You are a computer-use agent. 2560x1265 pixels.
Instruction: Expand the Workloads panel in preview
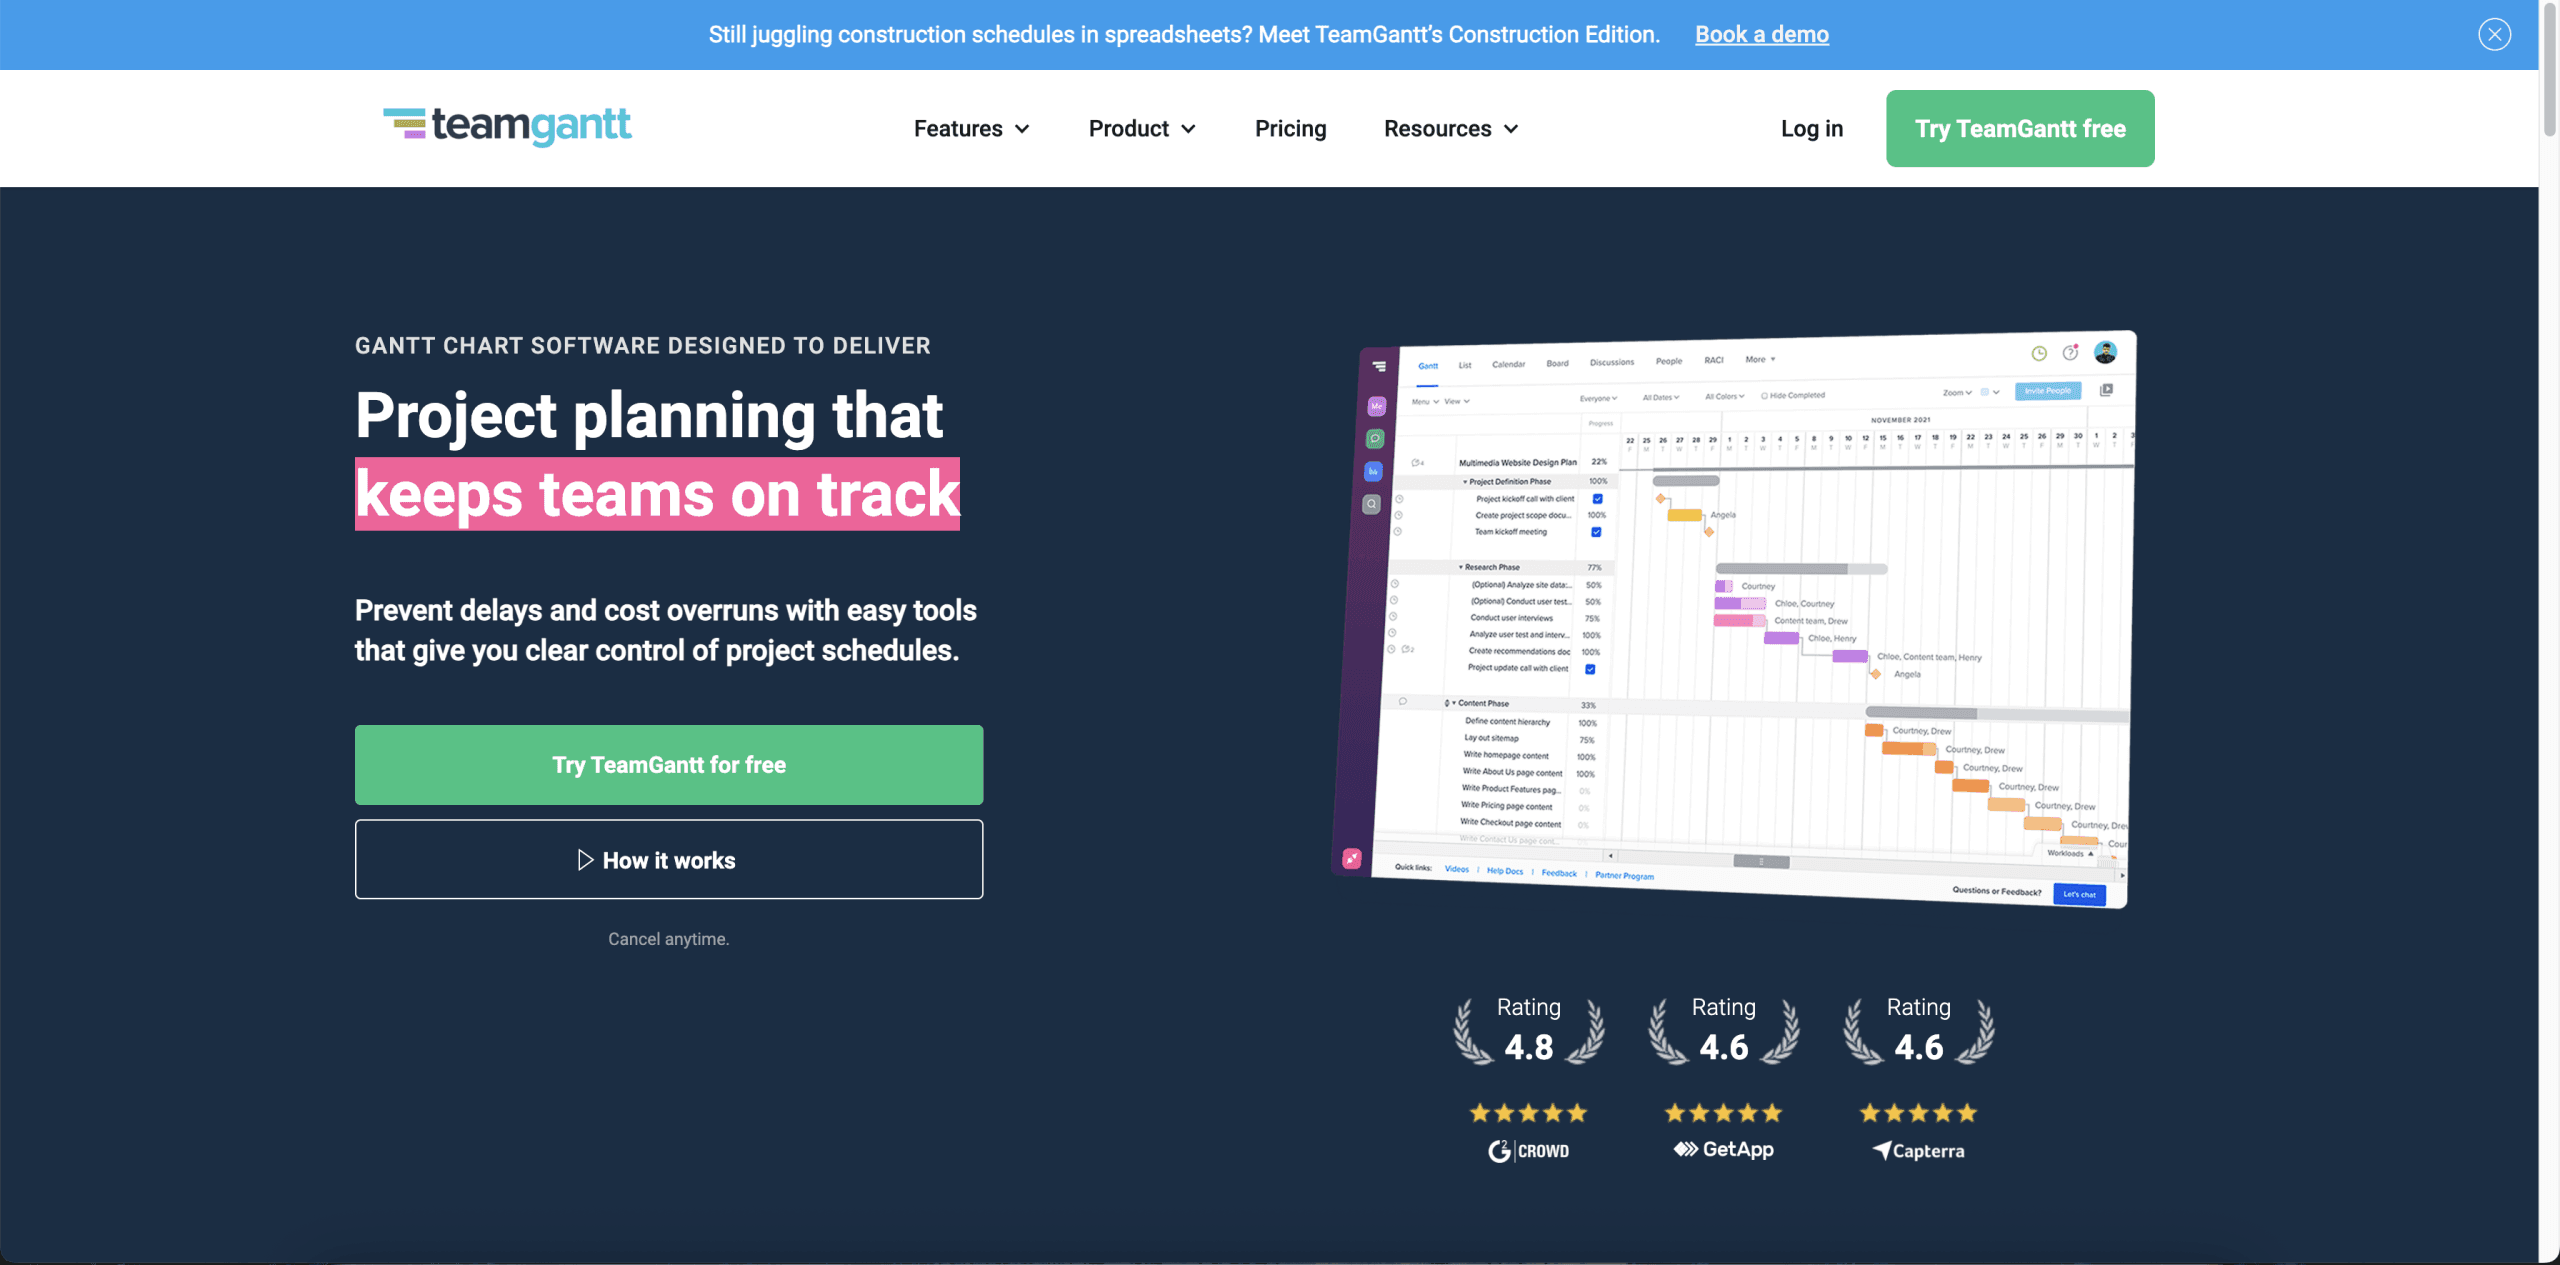point(2070,853)
